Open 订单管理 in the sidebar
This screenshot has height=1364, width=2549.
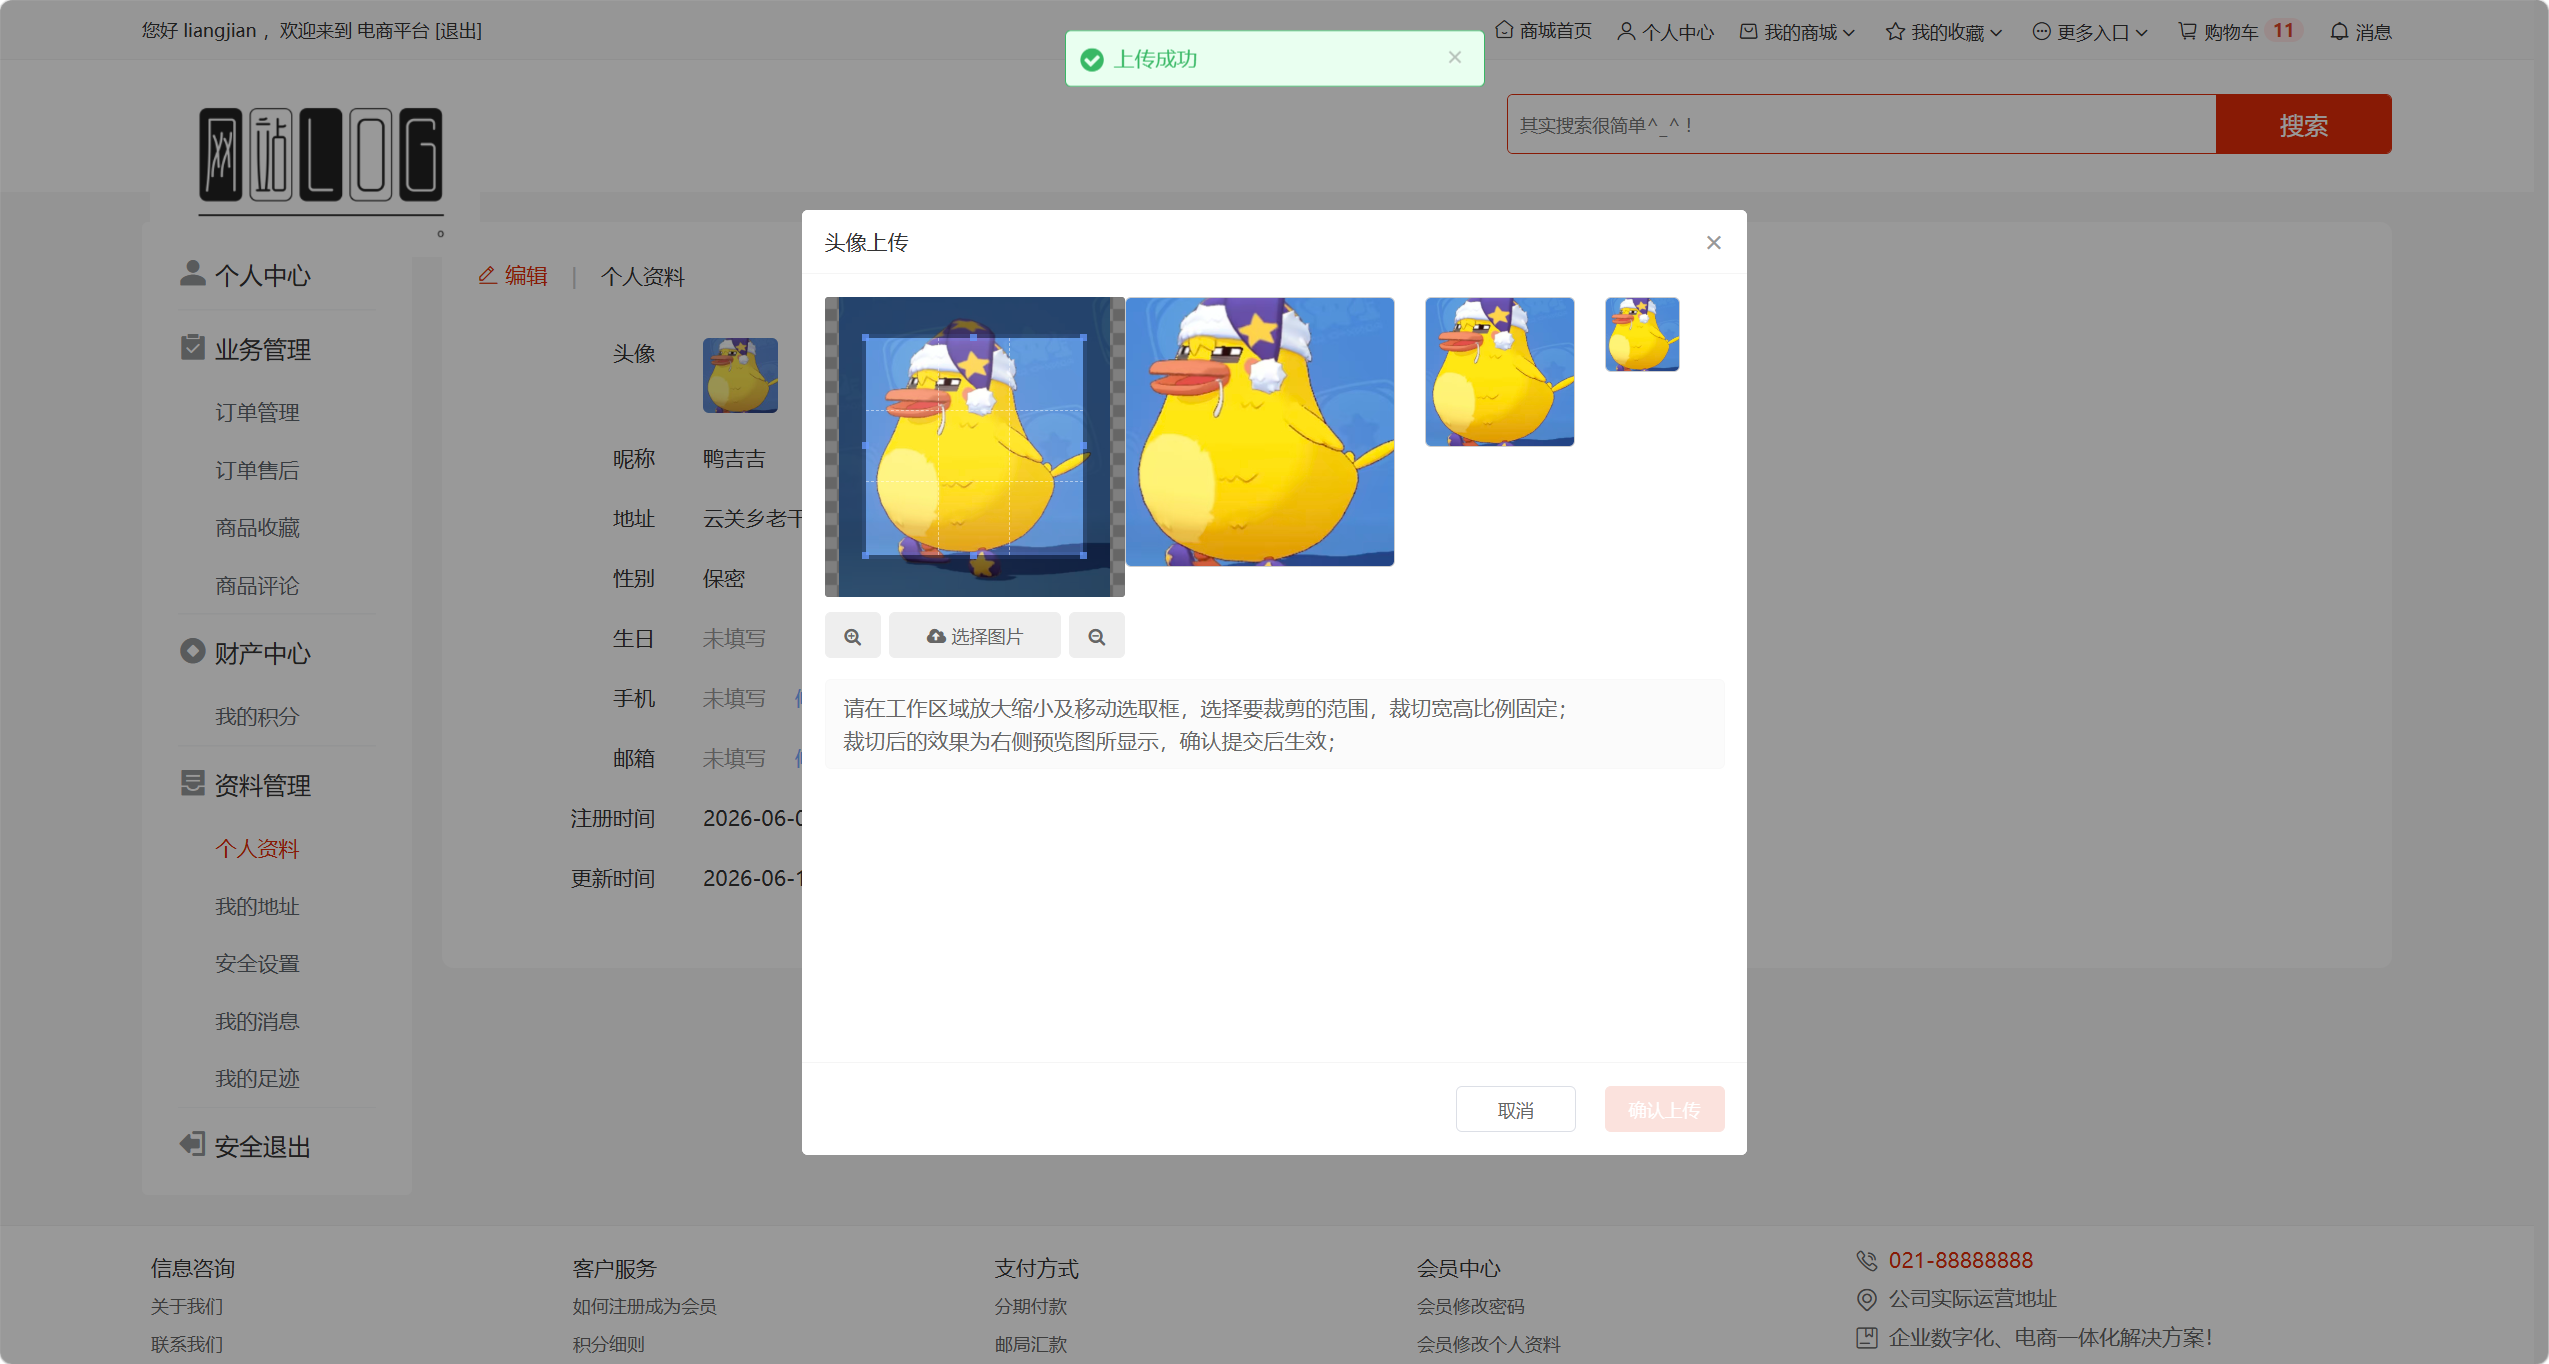point(257,412)
